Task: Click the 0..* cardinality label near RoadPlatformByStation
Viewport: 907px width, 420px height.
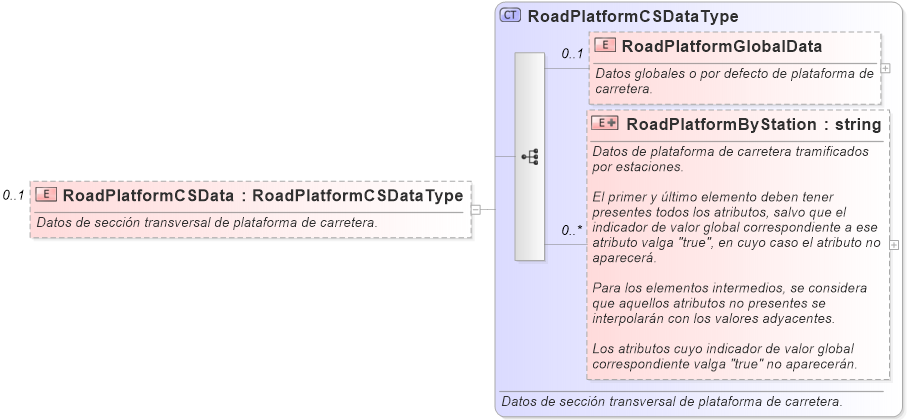Action: [572, 230]
